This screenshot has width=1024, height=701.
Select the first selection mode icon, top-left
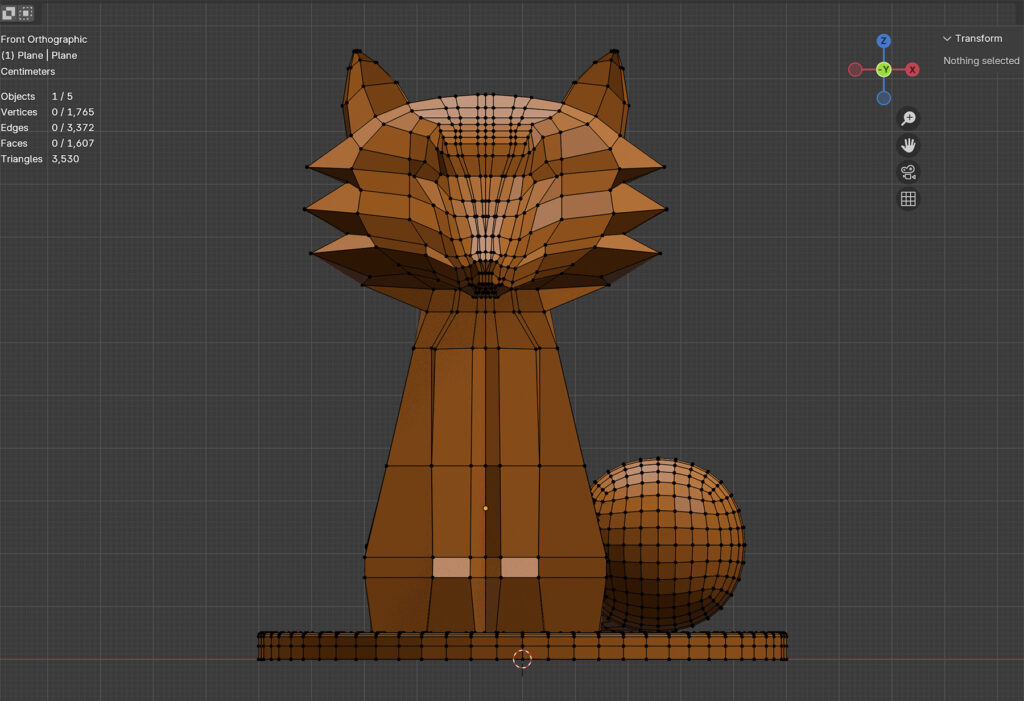click(x=8, y=13)
